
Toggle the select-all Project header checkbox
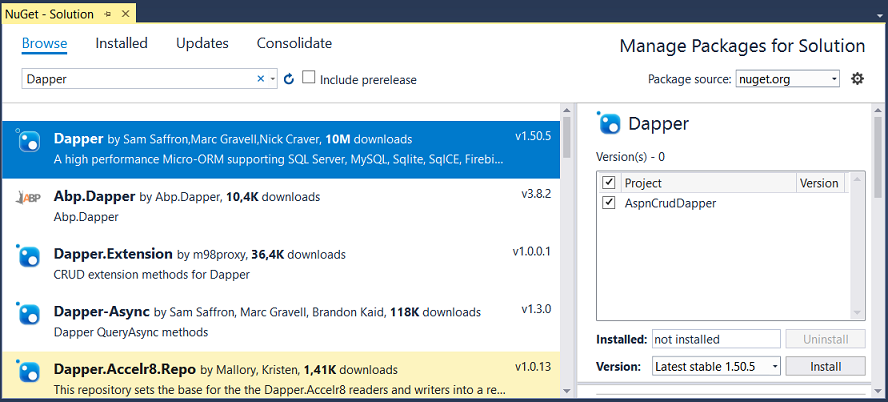coord(609,182)
